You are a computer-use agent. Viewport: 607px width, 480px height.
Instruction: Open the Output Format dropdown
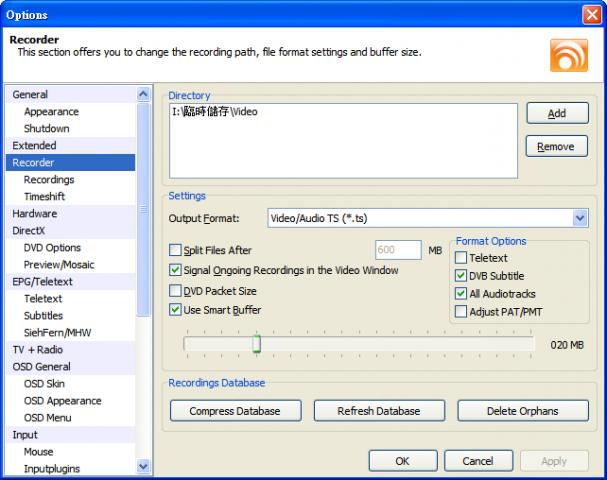[x=580, y=218]
